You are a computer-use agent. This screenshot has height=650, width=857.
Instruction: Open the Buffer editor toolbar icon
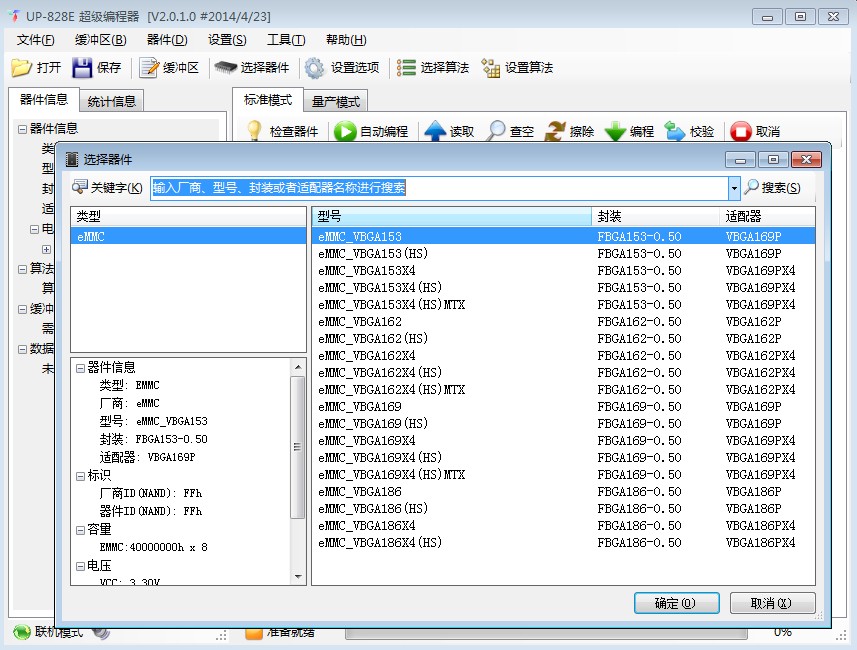point(149,68)
